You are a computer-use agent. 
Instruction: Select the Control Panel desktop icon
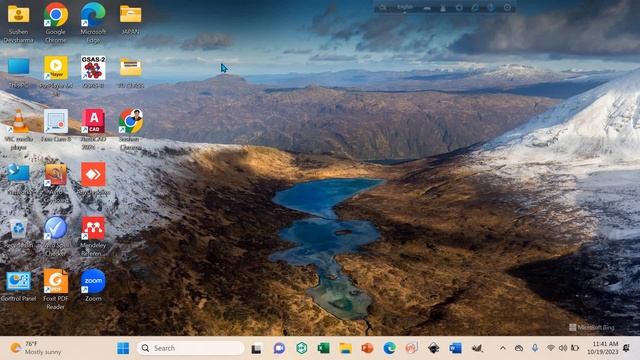click(x=18, y=286)
